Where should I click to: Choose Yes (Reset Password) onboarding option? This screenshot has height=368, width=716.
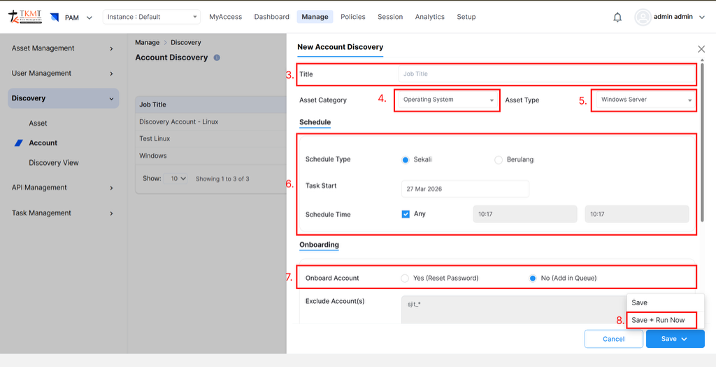405,278
